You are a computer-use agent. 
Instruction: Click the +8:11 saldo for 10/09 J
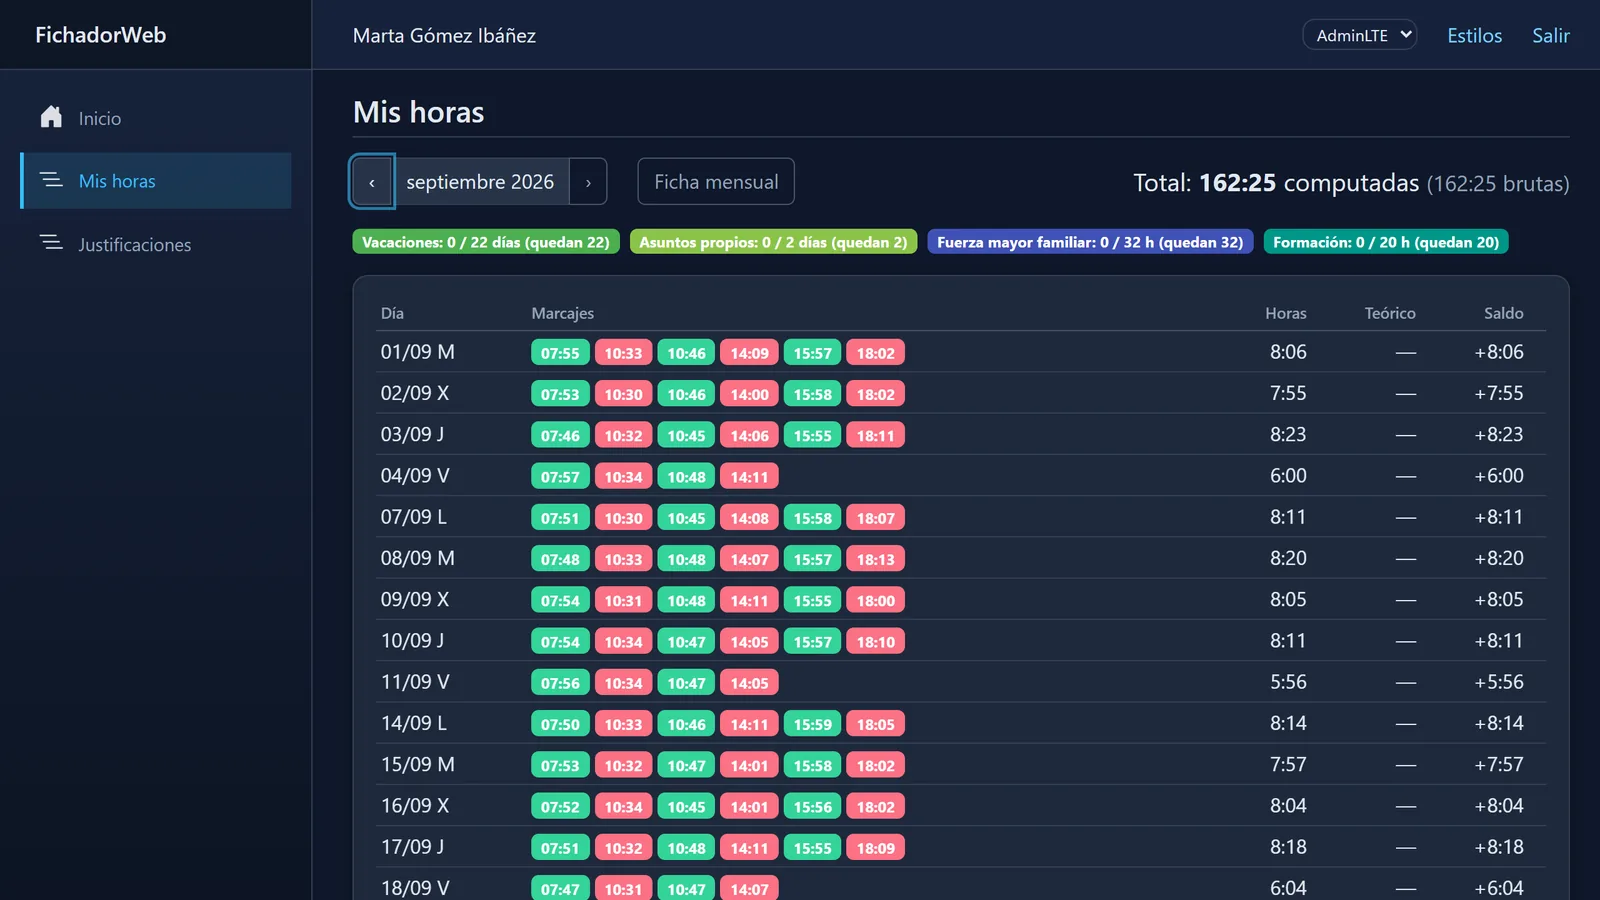(x=1499, y=641)
